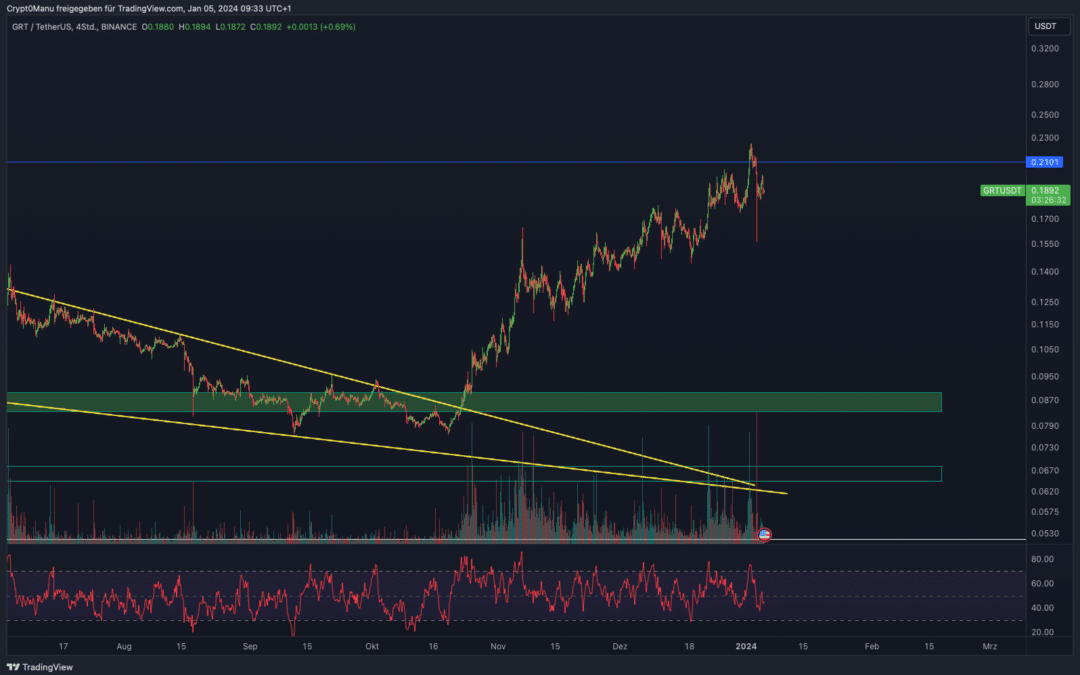Click the 0.0670 price axis label
Image resolution: width=1080 pixels, height=675 pixels.
(1045, 470)
